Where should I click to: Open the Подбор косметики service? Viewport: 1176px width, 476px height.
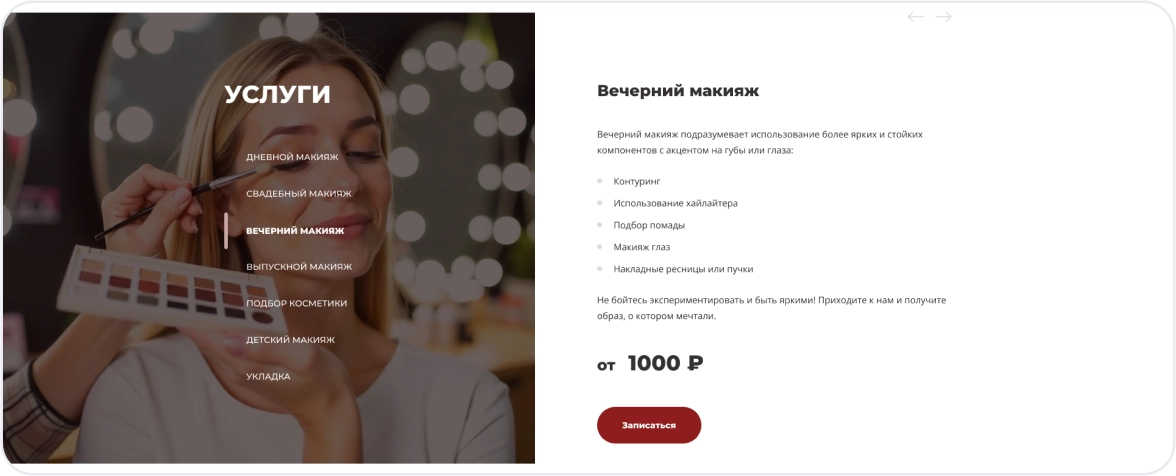click(x=296, y=303)
